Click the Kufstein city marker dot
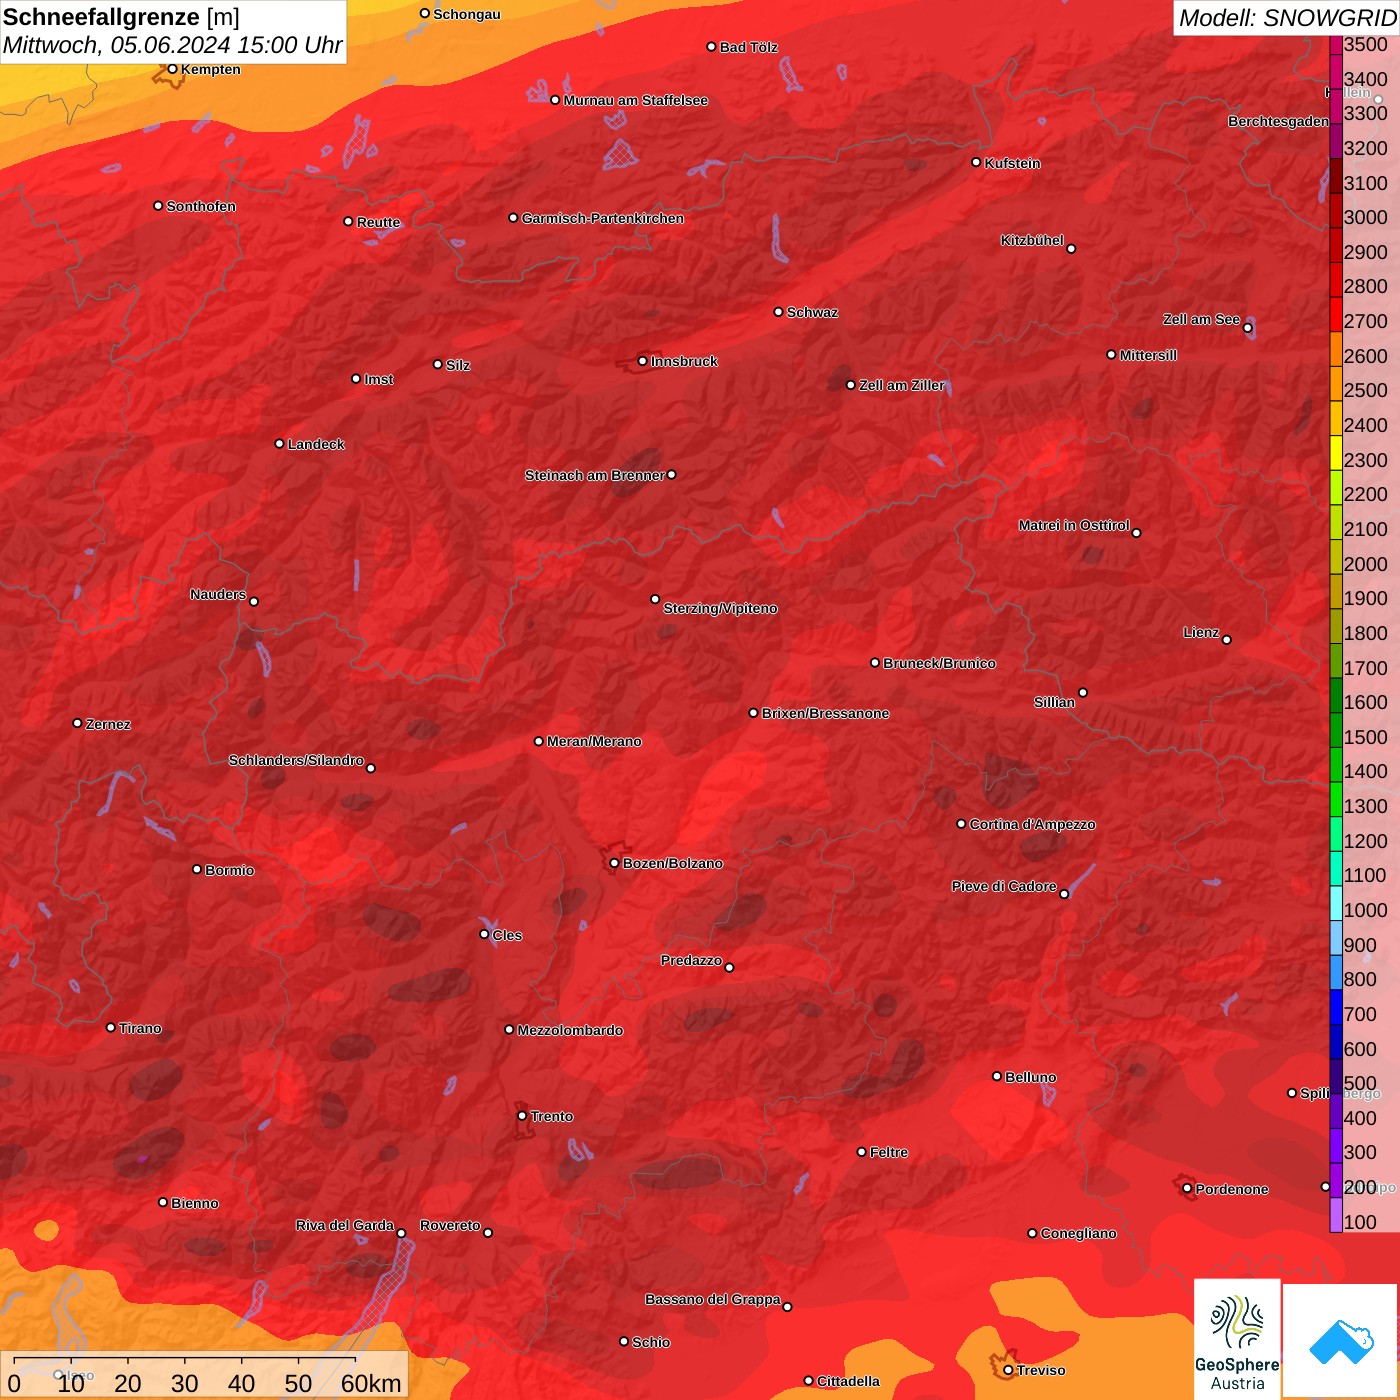1400x1400 pixels. click(976, 162)
